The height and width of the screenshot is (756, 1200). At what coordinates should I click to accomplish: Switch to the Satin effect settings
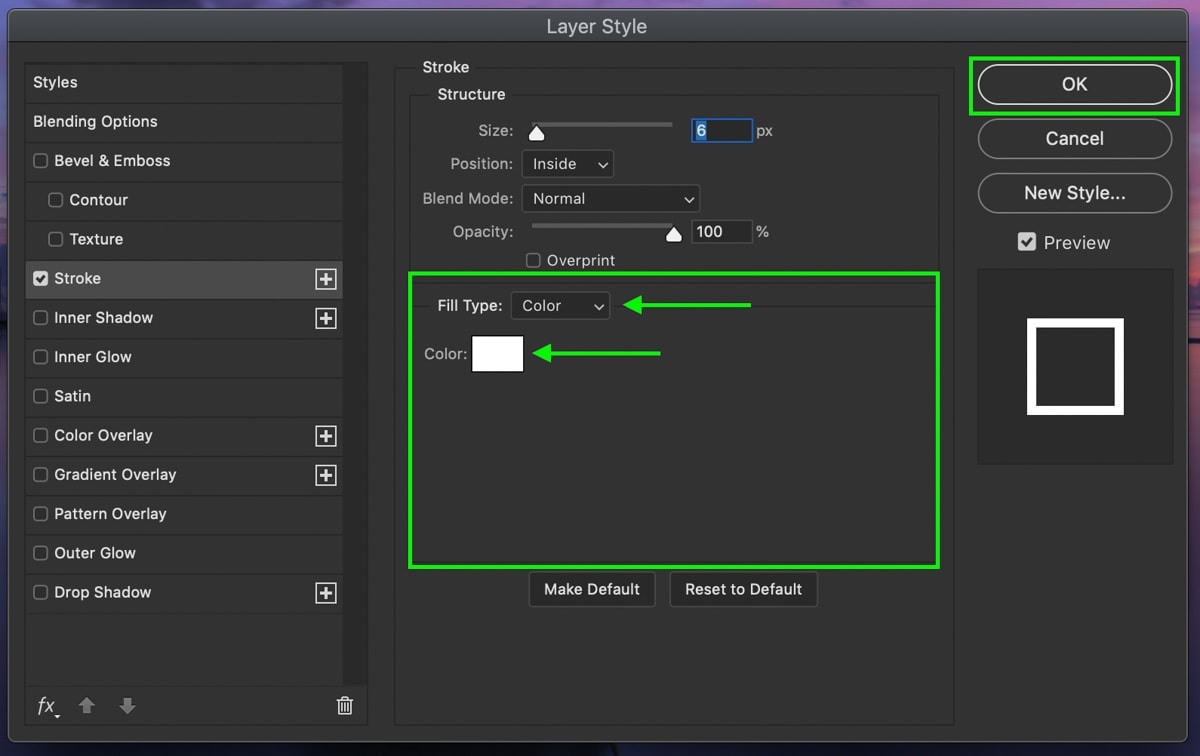(x=72, y=396)
